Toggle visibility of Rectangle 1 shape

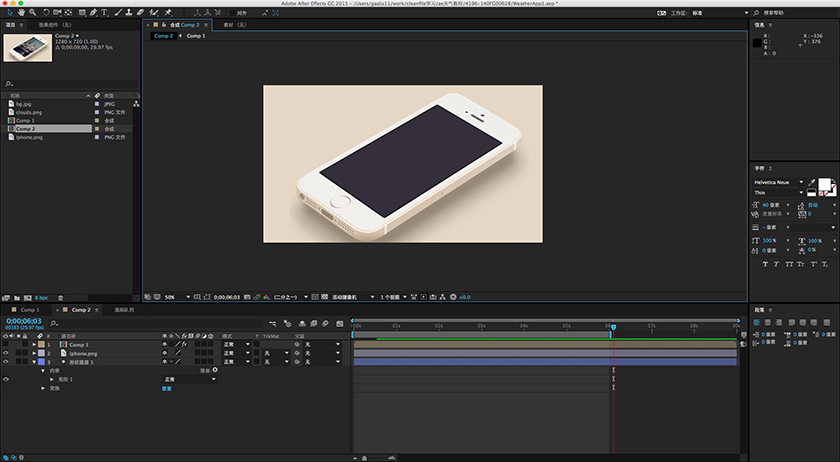click(5, 379)
